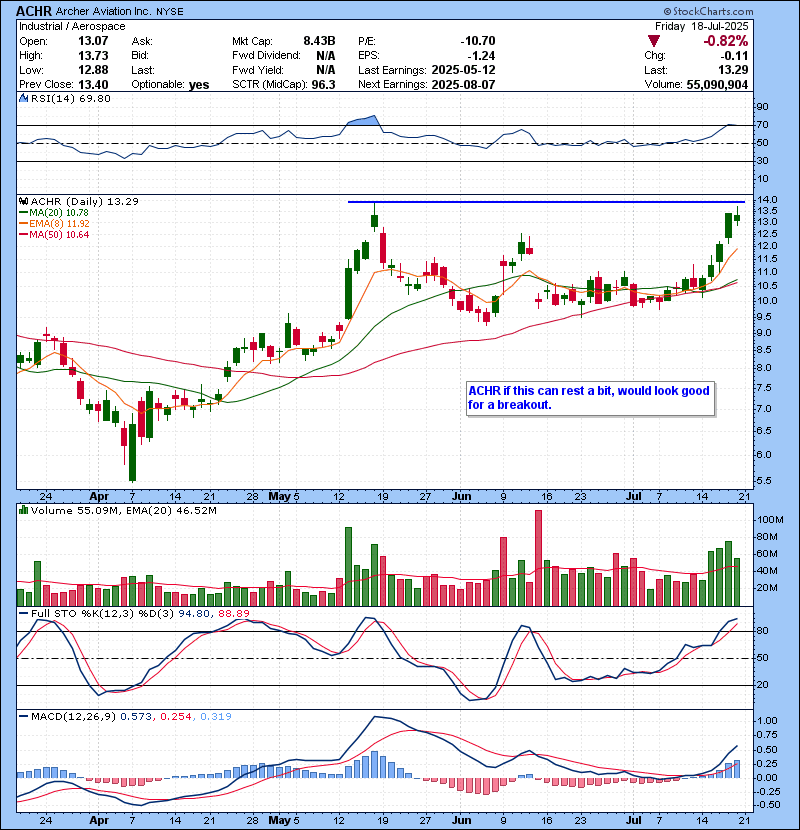Click the EPS value -1.24
Viewport: 800px width, 830px height.
pyautogui.click(x=481, y=56)
